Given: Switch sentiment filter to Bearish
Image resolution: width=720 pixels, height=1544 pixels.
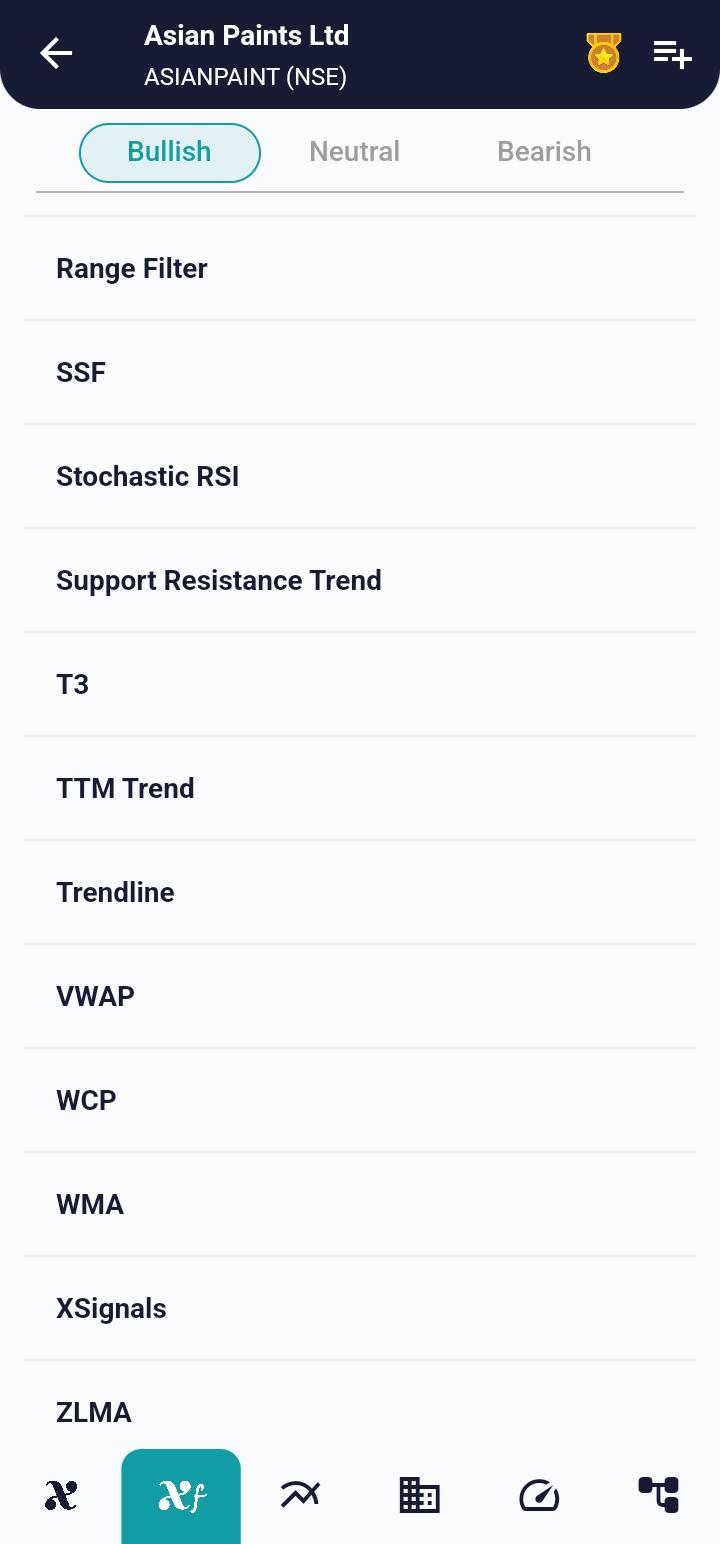Looking at the screenshot, I should (544, 151).
